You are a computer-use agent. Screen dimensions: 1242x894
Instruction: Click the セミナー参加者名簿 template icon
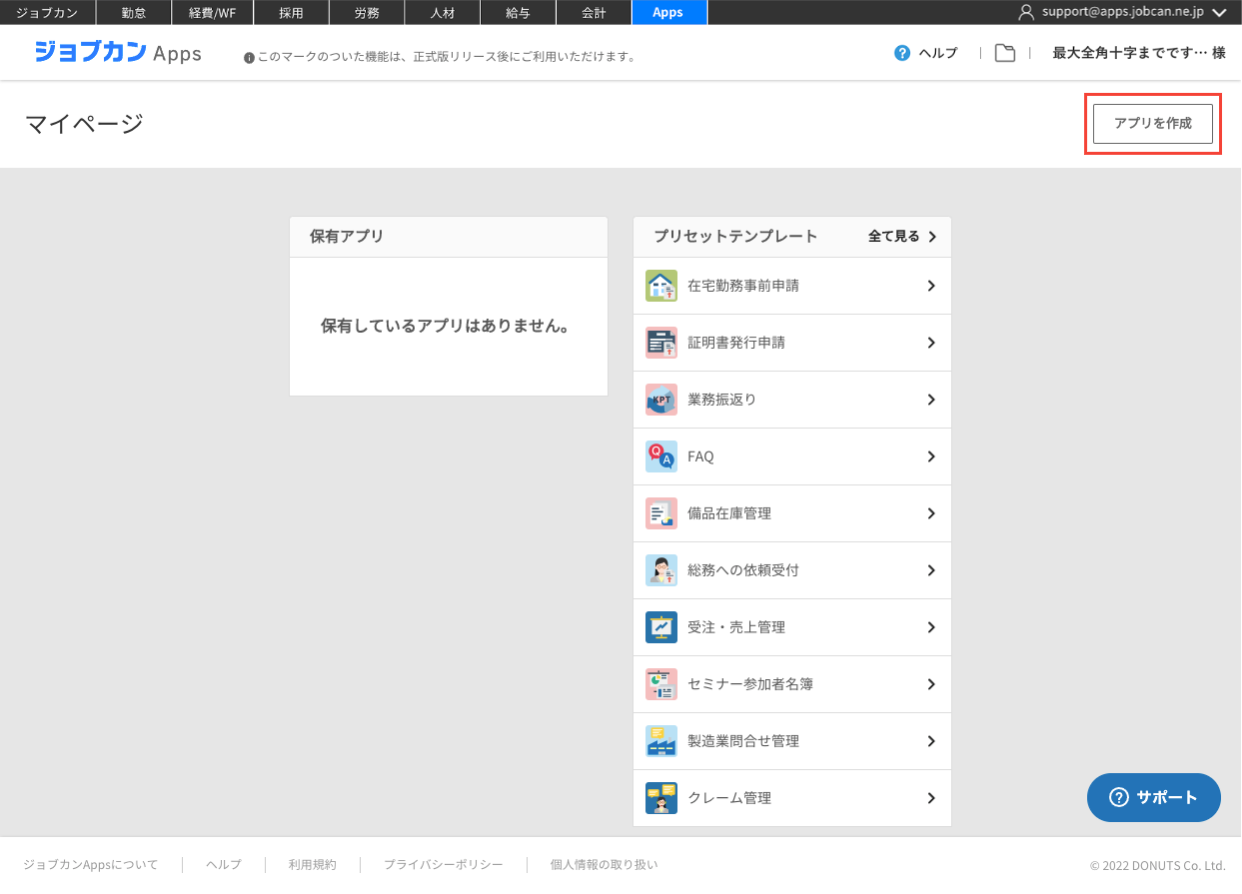661,685
